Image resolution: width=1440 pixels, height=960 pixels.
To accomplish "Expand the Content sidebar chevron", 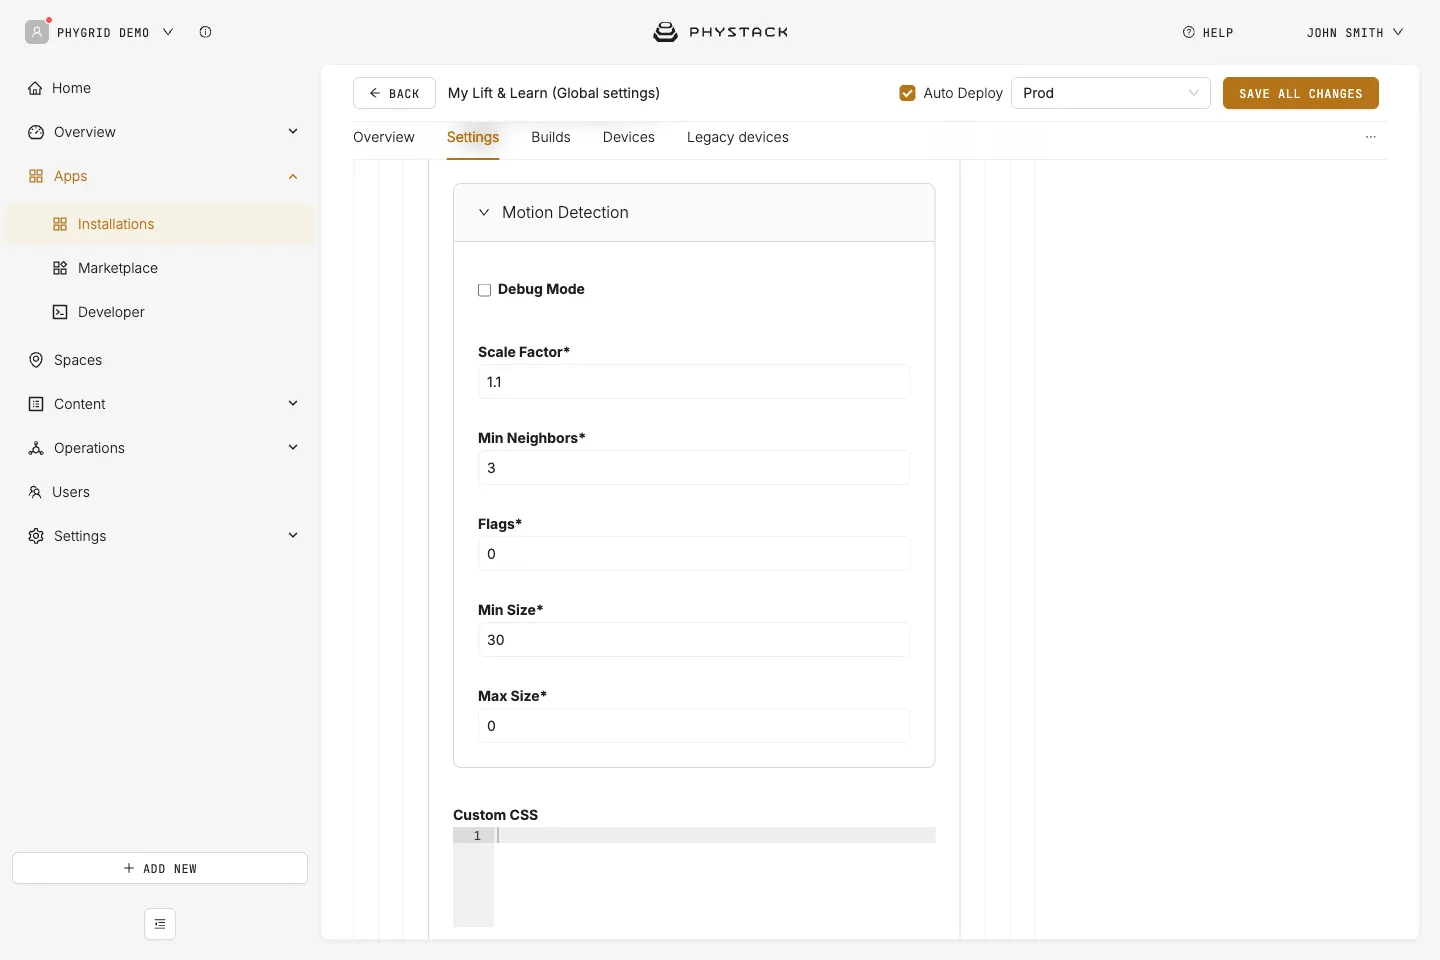I will click(x=293, y=403).
